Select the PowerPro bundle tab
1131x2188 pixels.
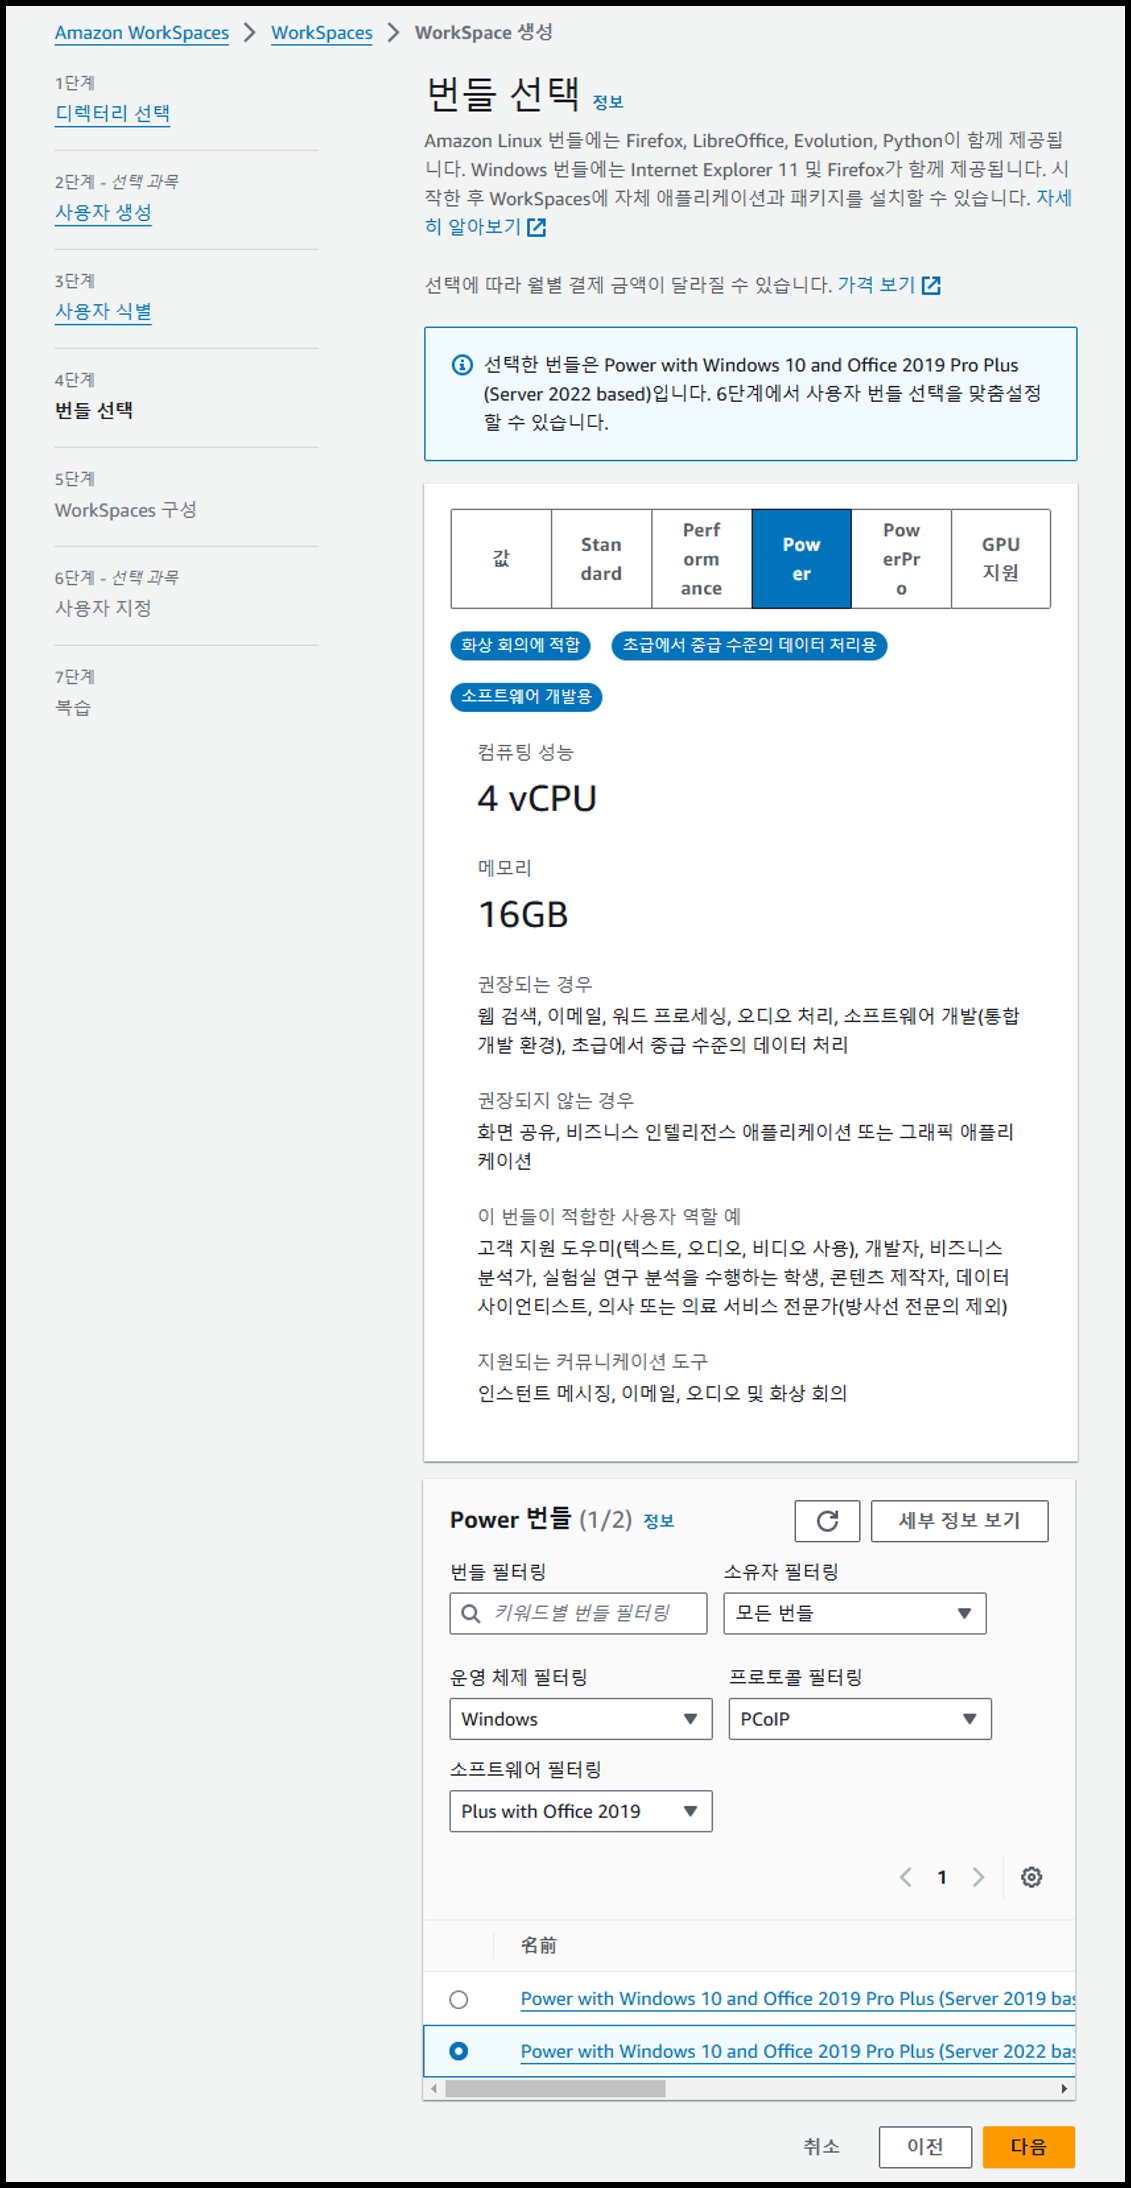pyautogui.click(x=901, y=559)
